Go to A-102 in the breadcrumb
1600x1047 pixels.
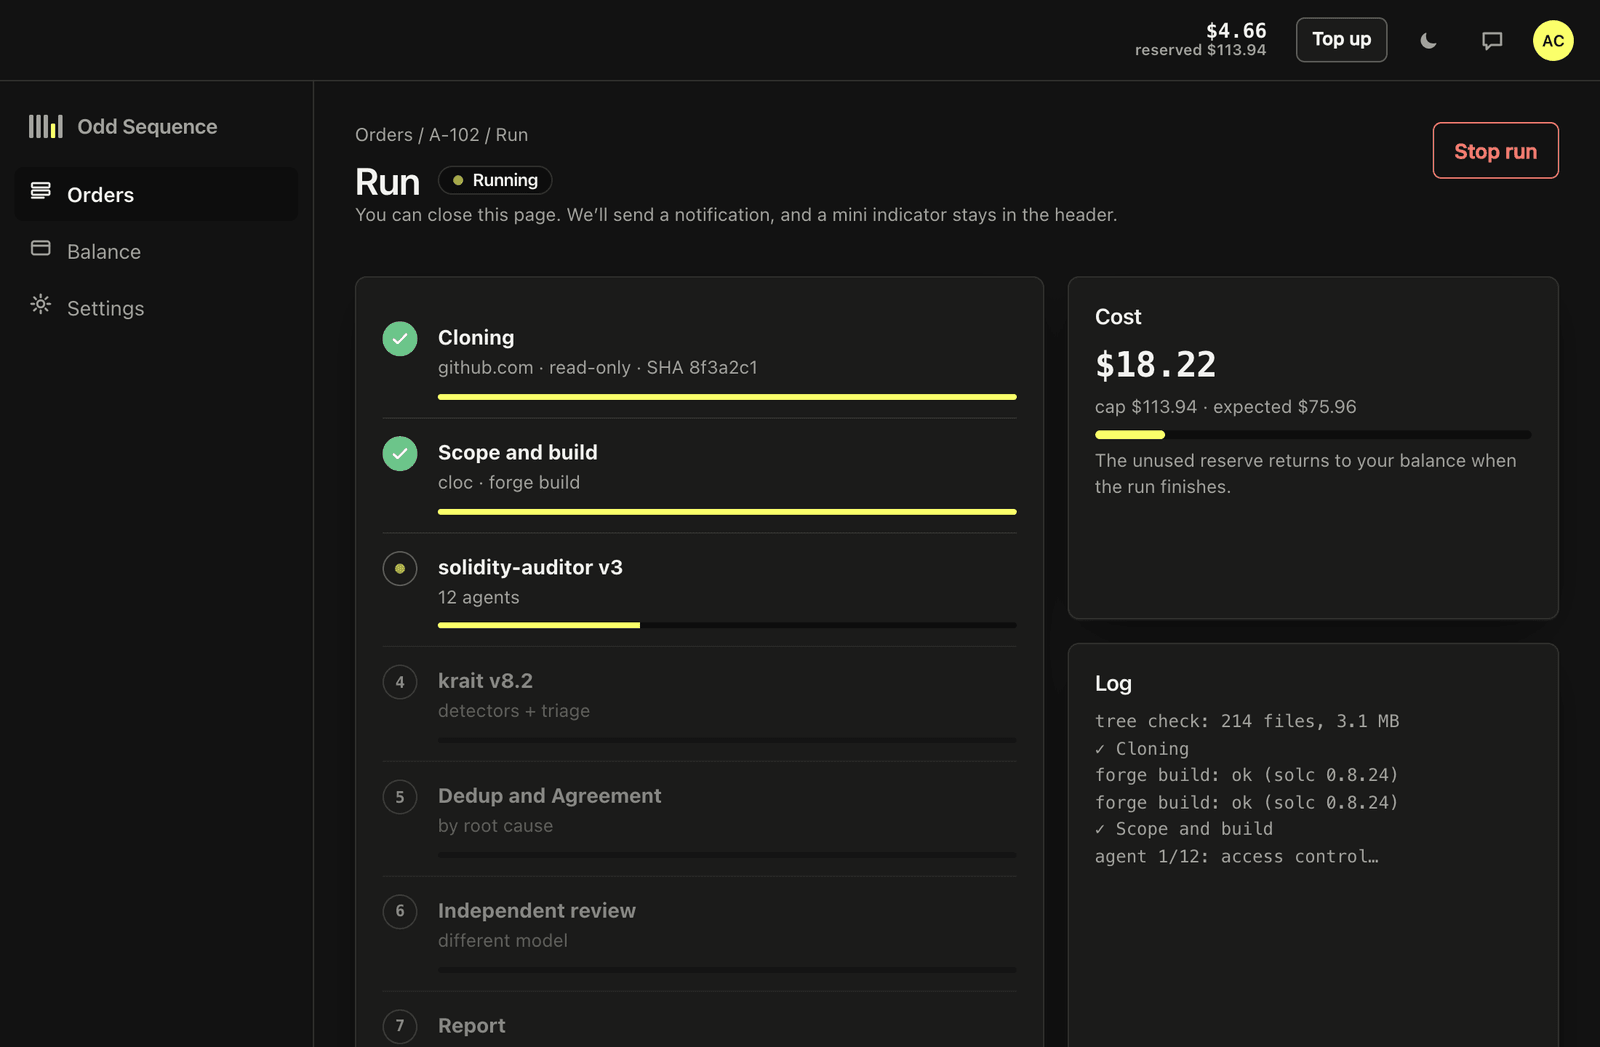click(454, 135)
